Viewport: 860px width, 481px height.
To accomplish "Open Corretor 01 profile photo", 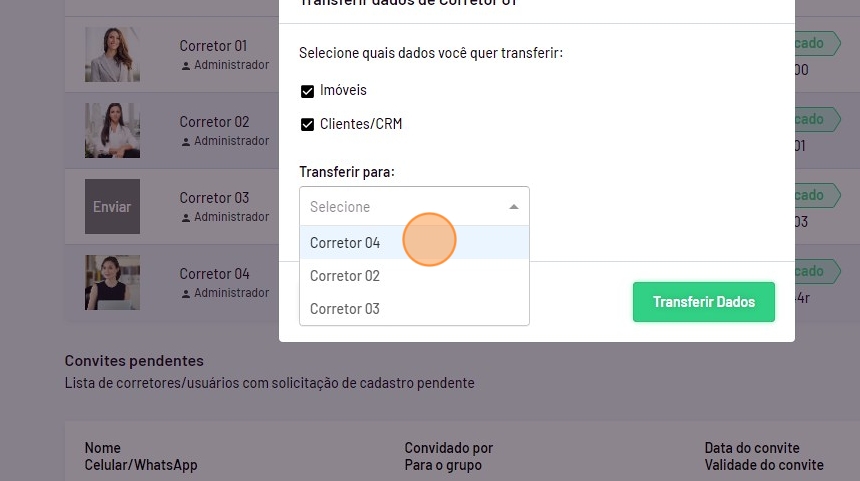I will point(112,54).
